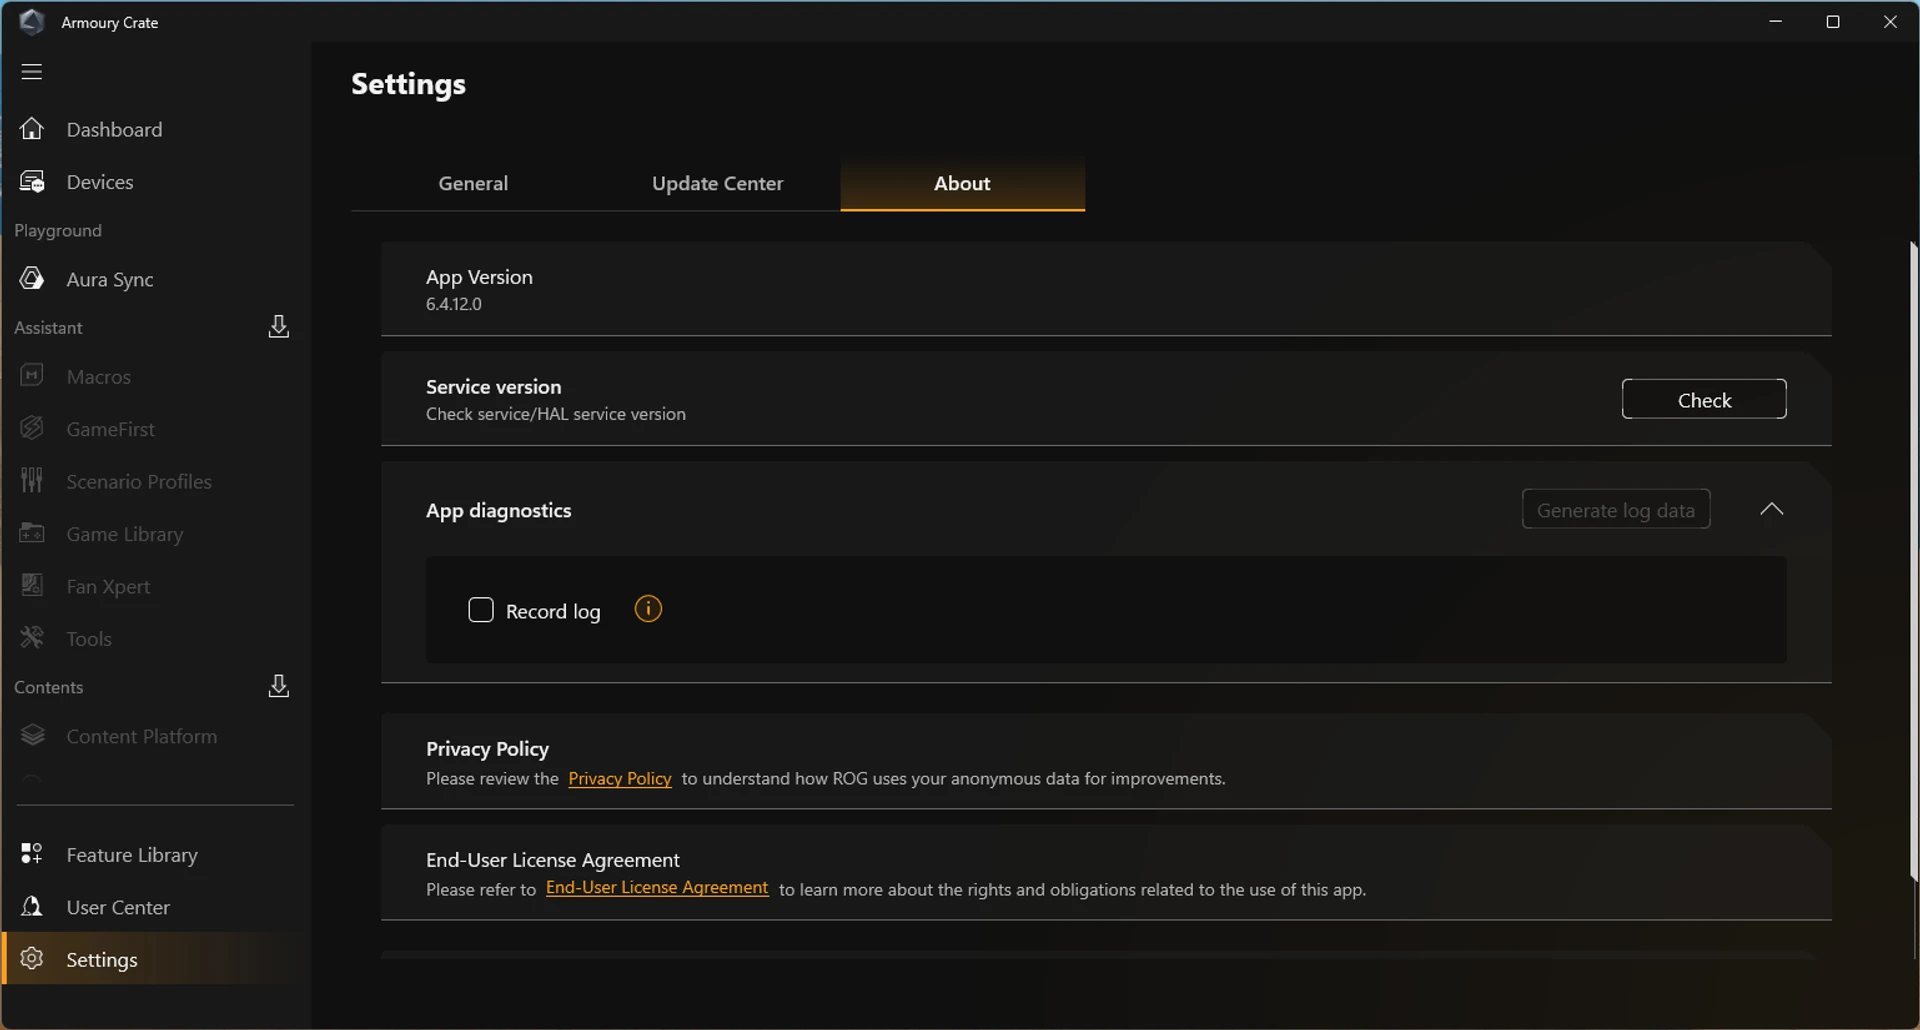The width and height of the screenshot is (1920, 1030).
Task: Click the Service version heading
Action: coord(494,387)
